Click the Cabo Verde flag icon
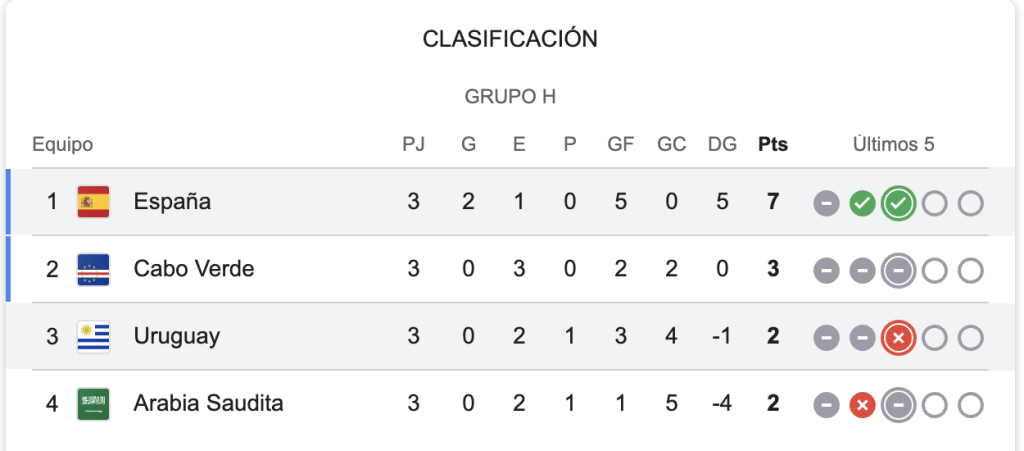 (x=93, y=270)
